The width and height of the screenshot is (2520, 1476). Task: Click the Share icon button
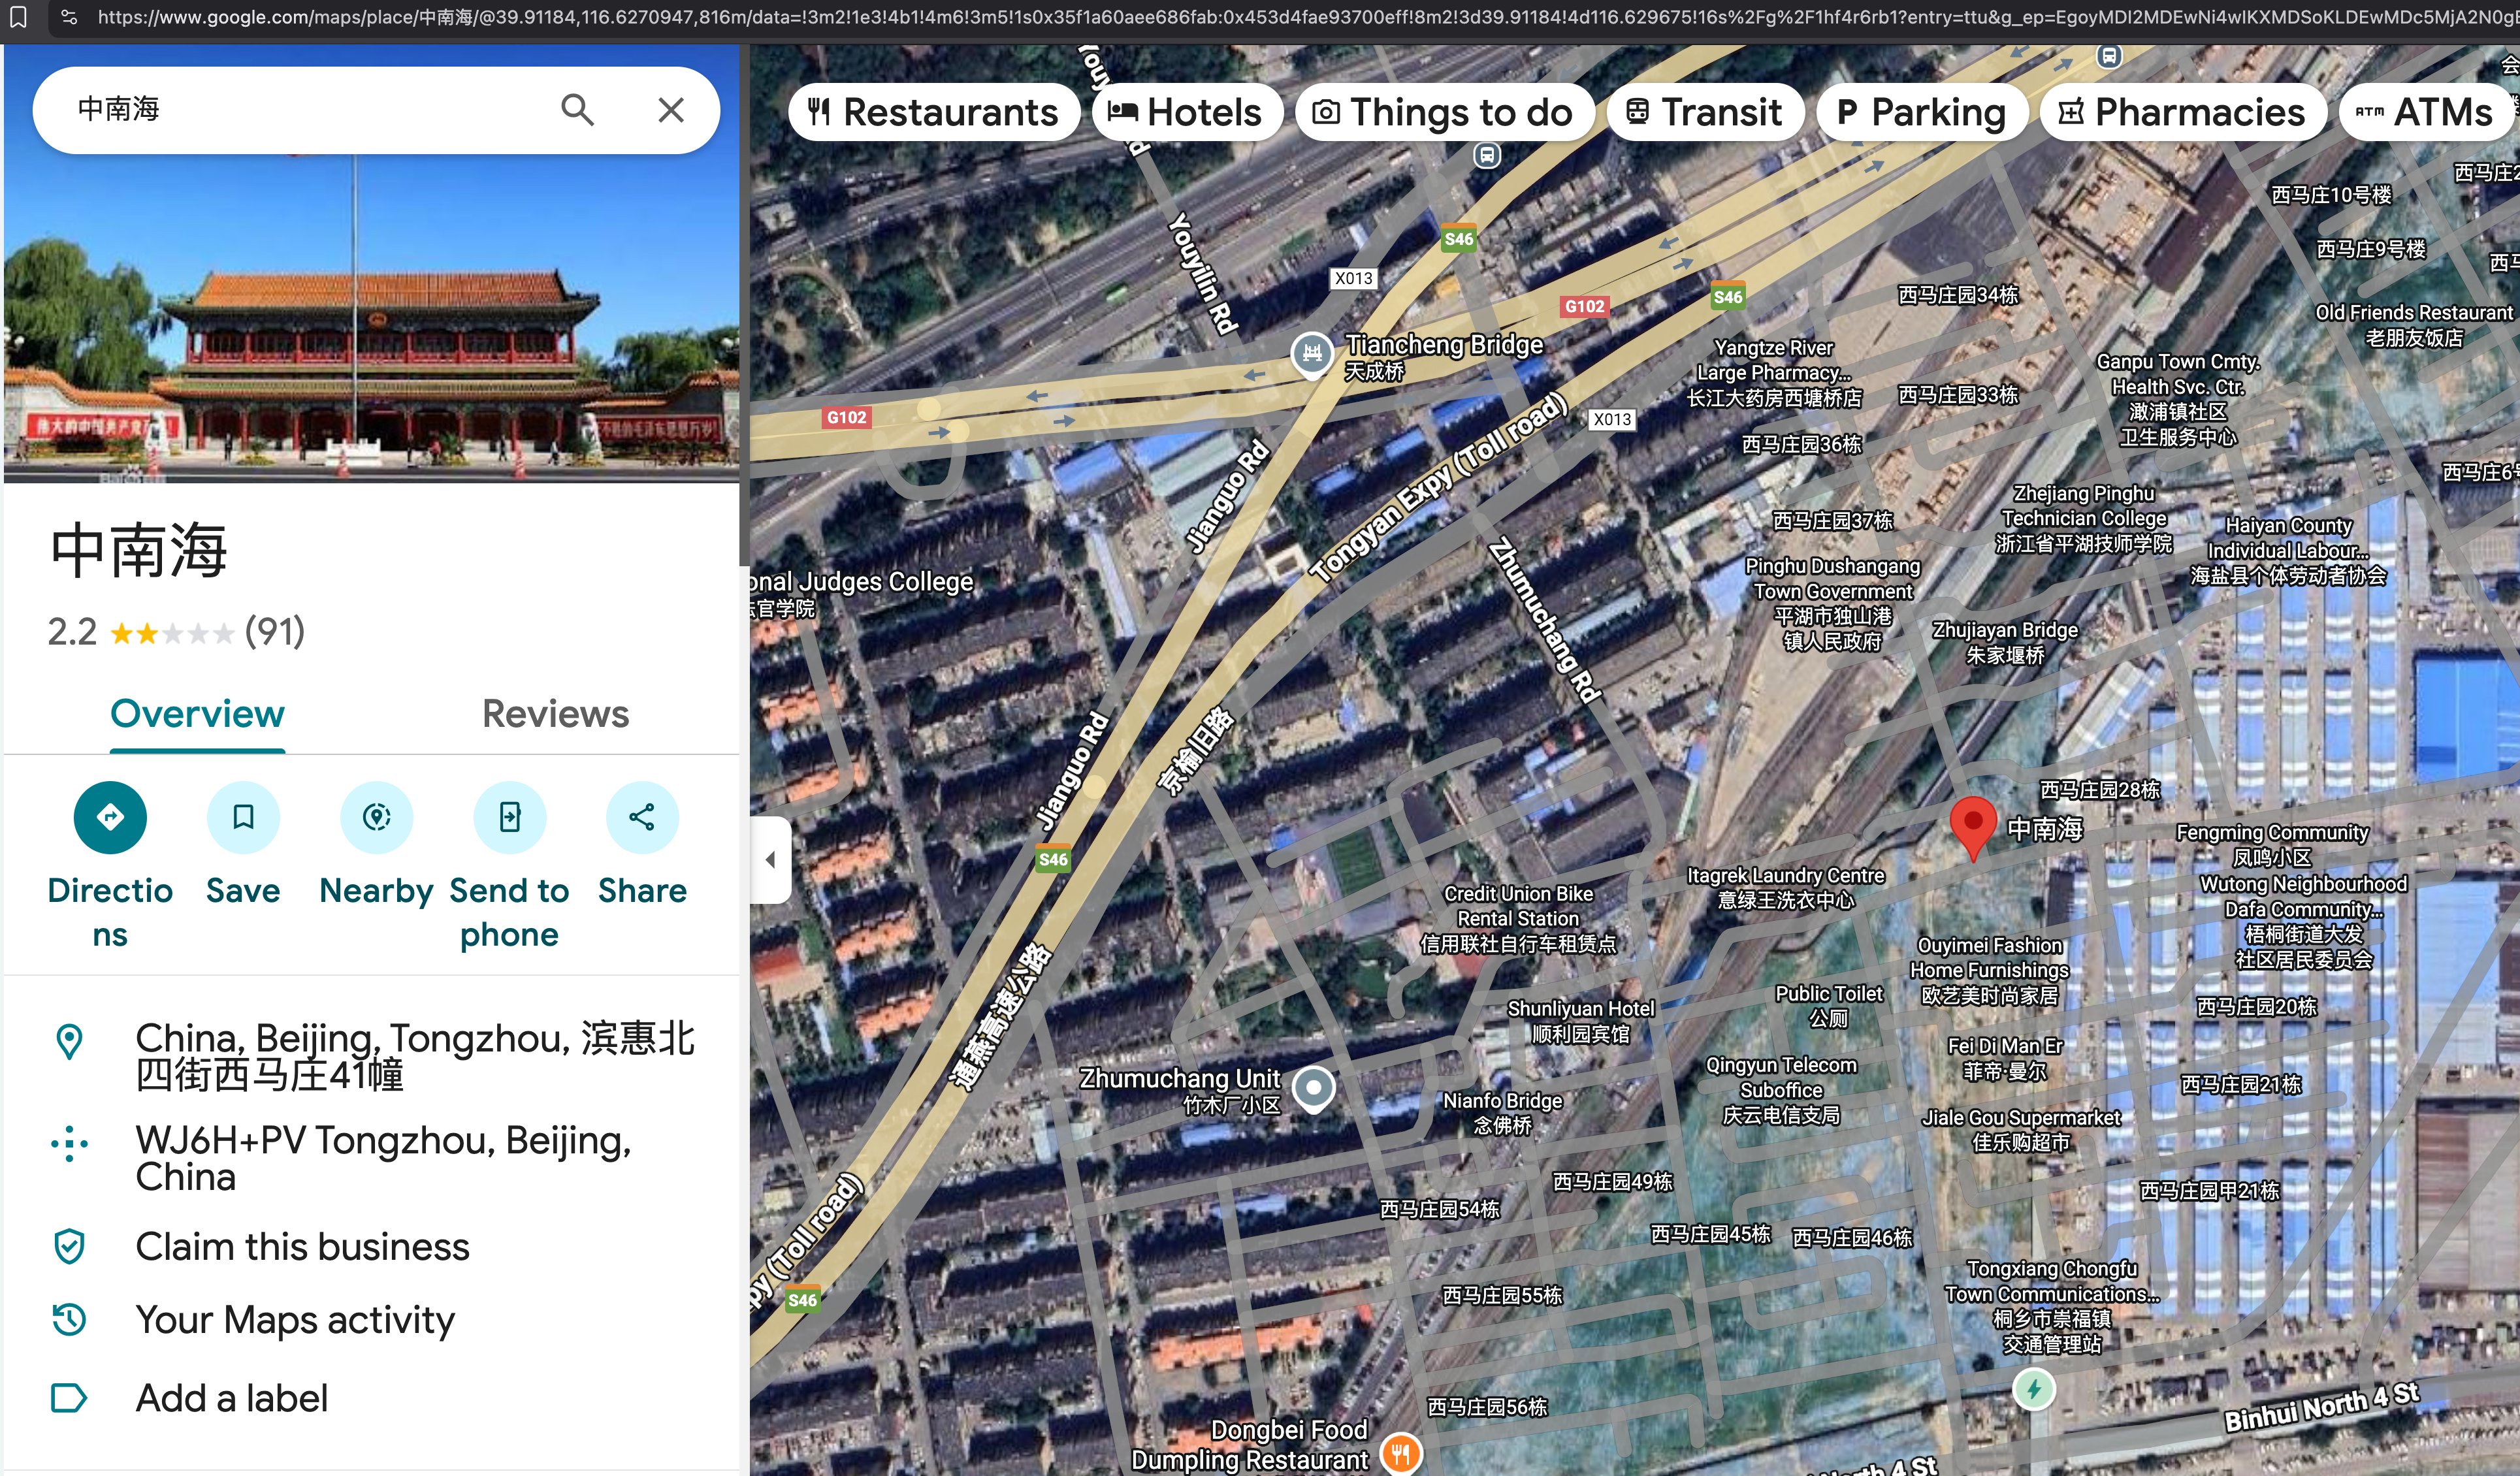coord(642,817)
